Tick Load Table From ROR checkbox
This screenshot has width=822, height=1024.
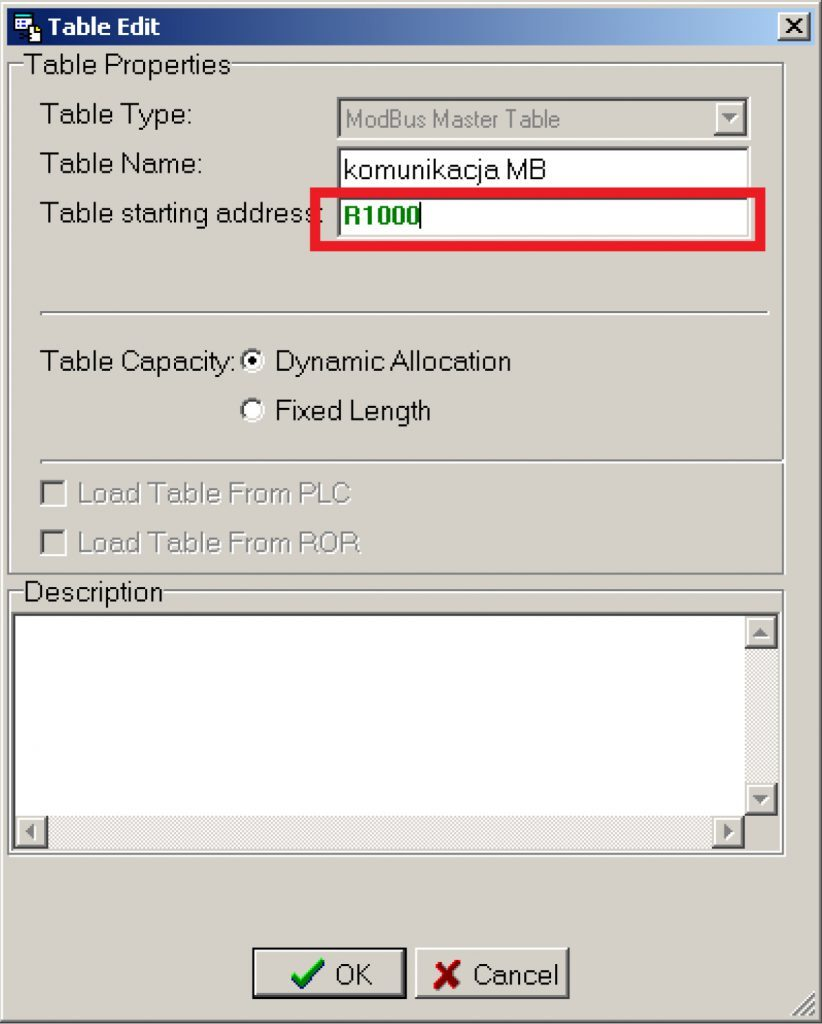pyautogui.click(x=53, y=543)
